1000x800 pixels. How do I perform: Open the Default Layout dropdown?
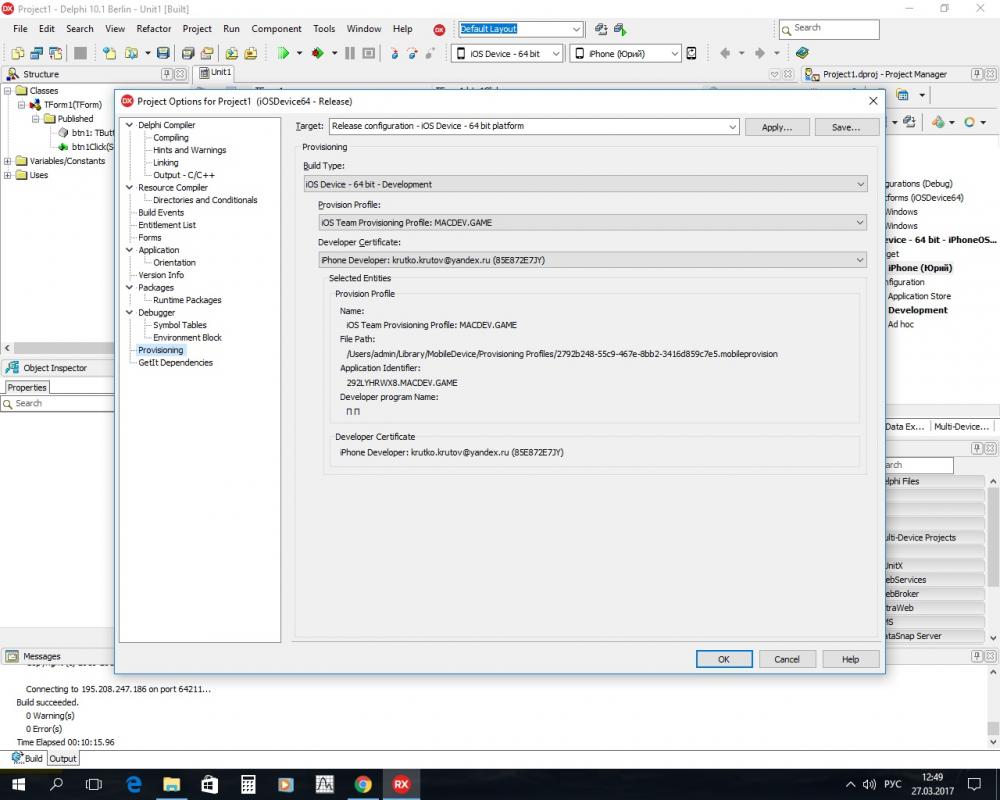[576, 29]
